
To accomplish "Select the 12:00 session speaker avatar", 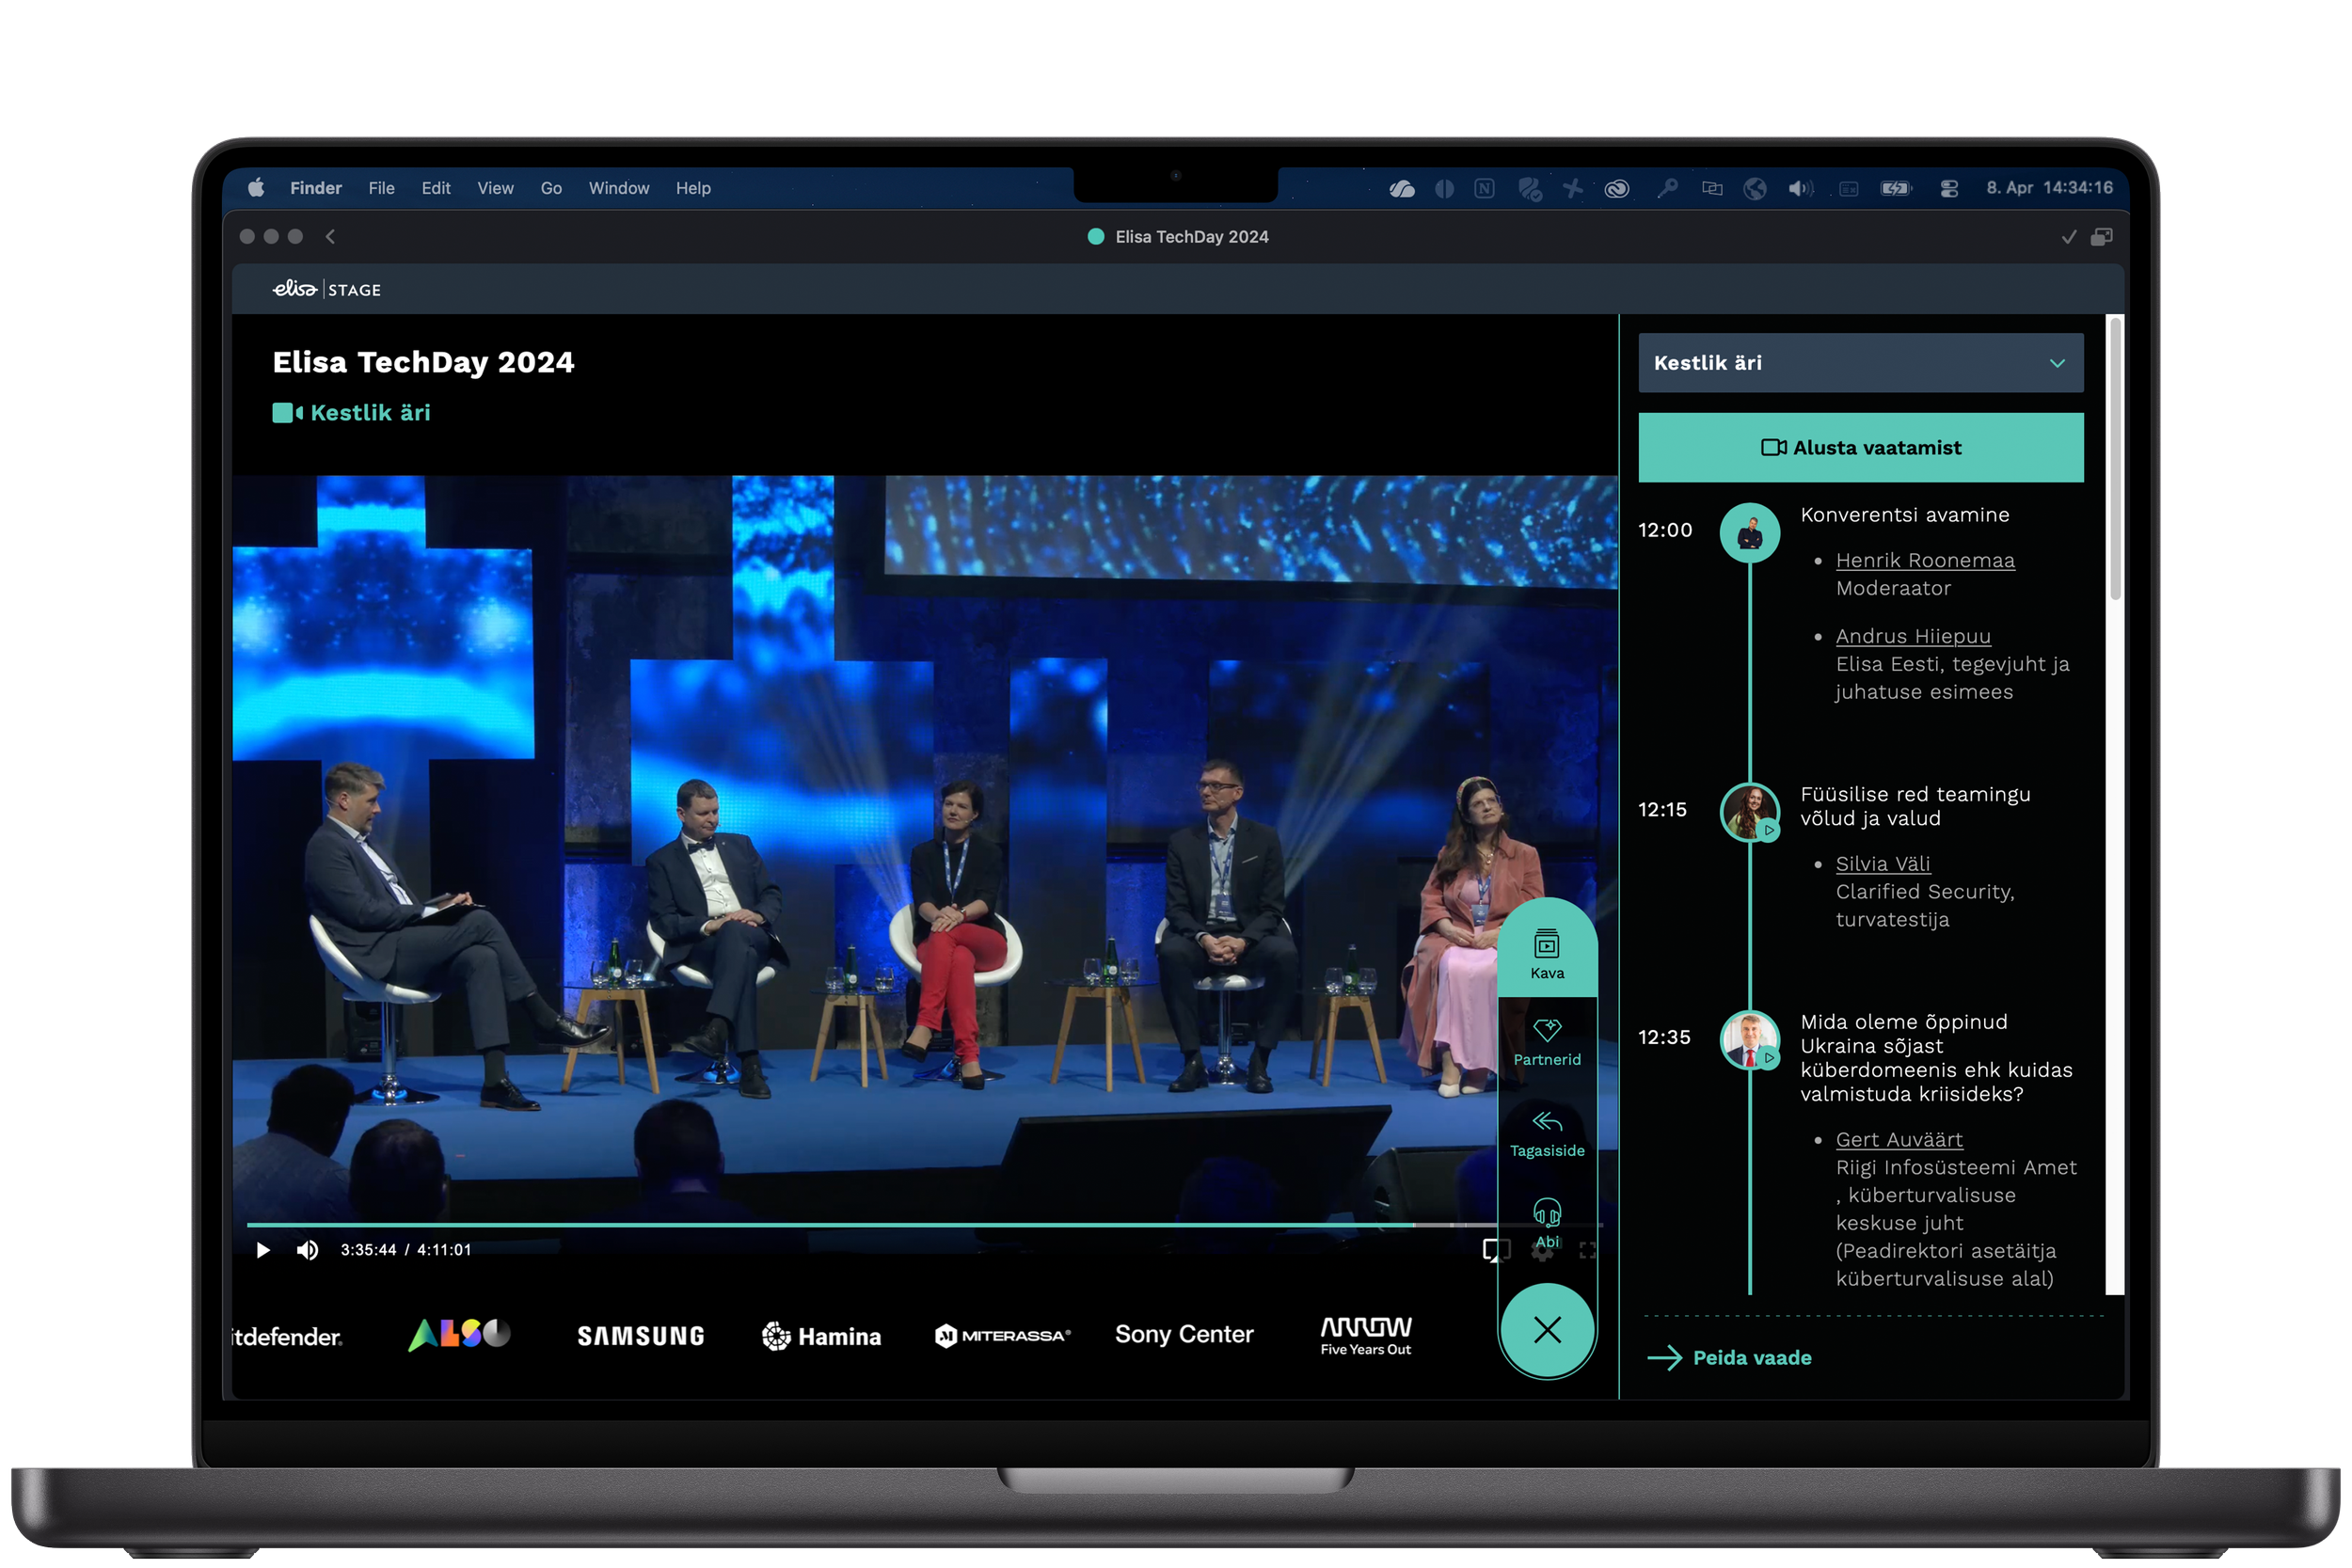I will 1749,532.
